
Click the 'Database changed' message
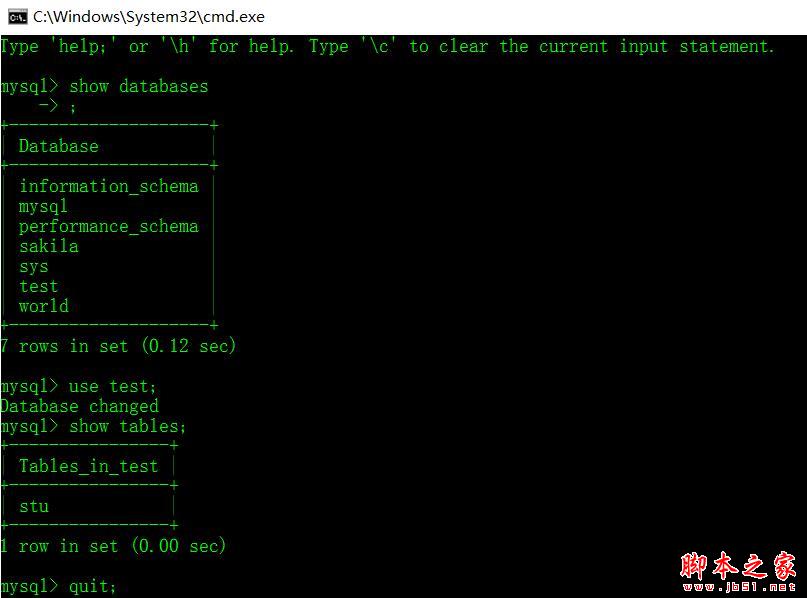point(79,406)
